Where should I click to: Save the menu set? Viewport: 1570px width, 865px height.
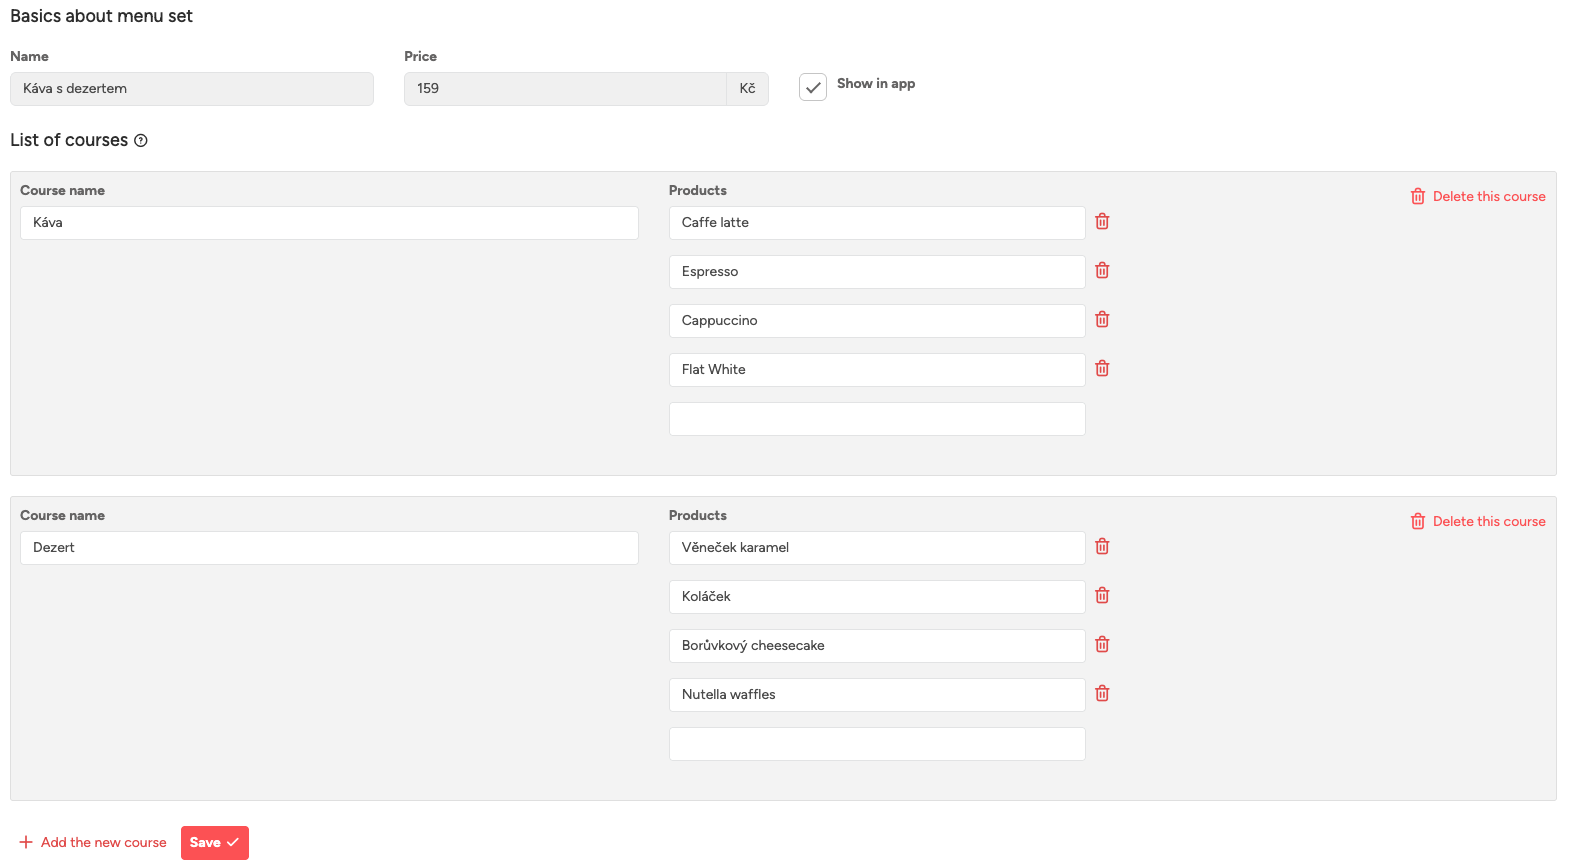pyautogui.click(x=215, y=843)
